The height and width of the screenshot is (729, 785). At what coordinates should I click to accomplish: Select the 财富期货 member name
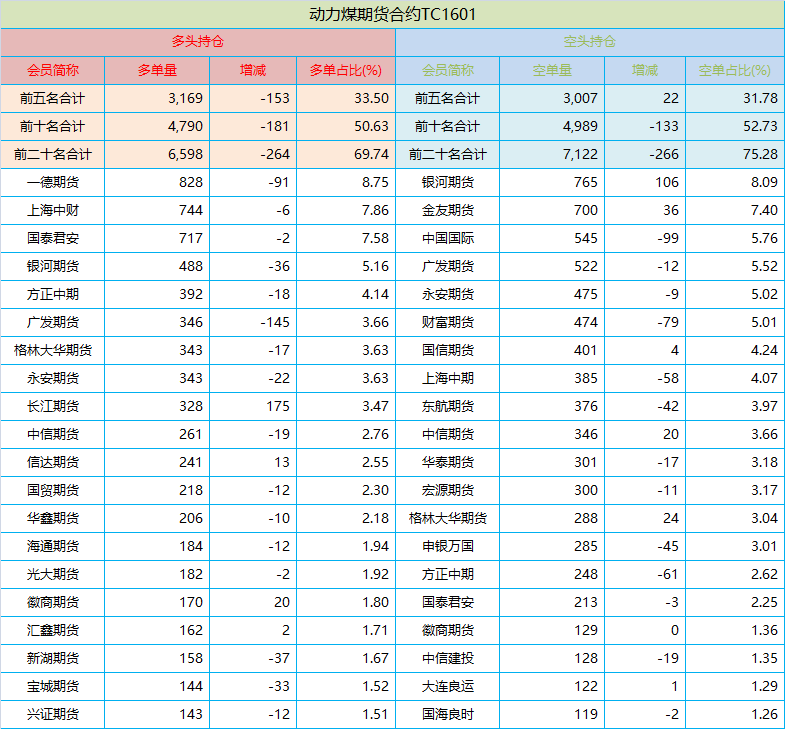(448, 322)
